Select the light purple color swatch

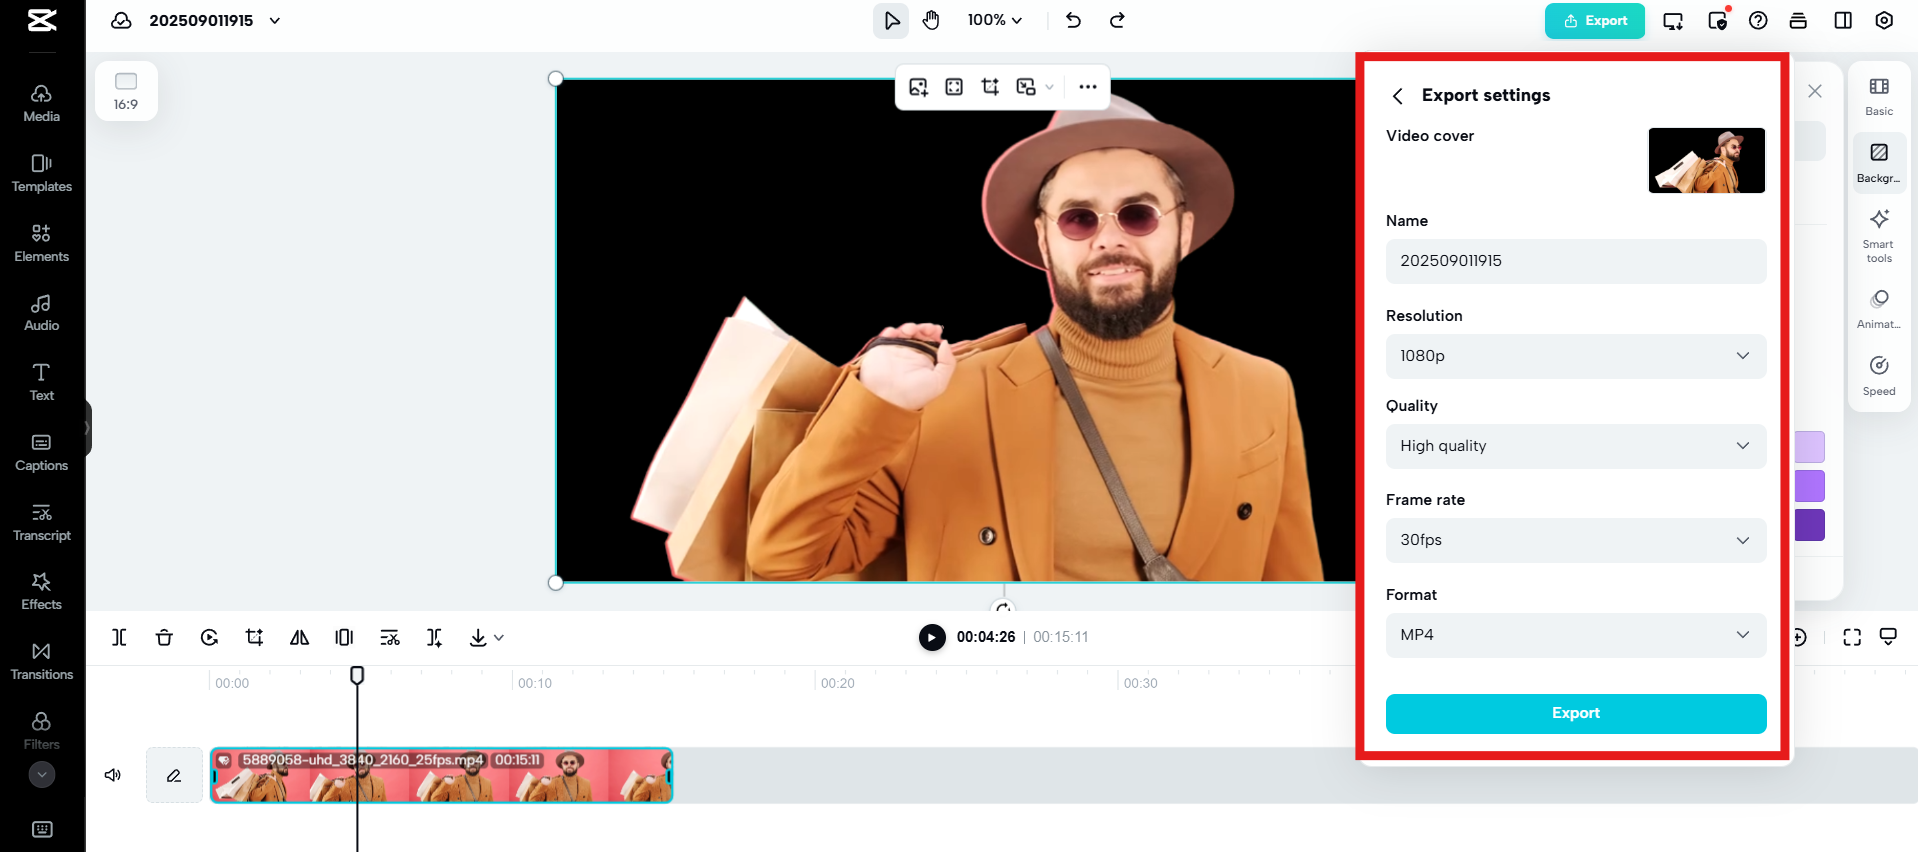[1810, 447]
